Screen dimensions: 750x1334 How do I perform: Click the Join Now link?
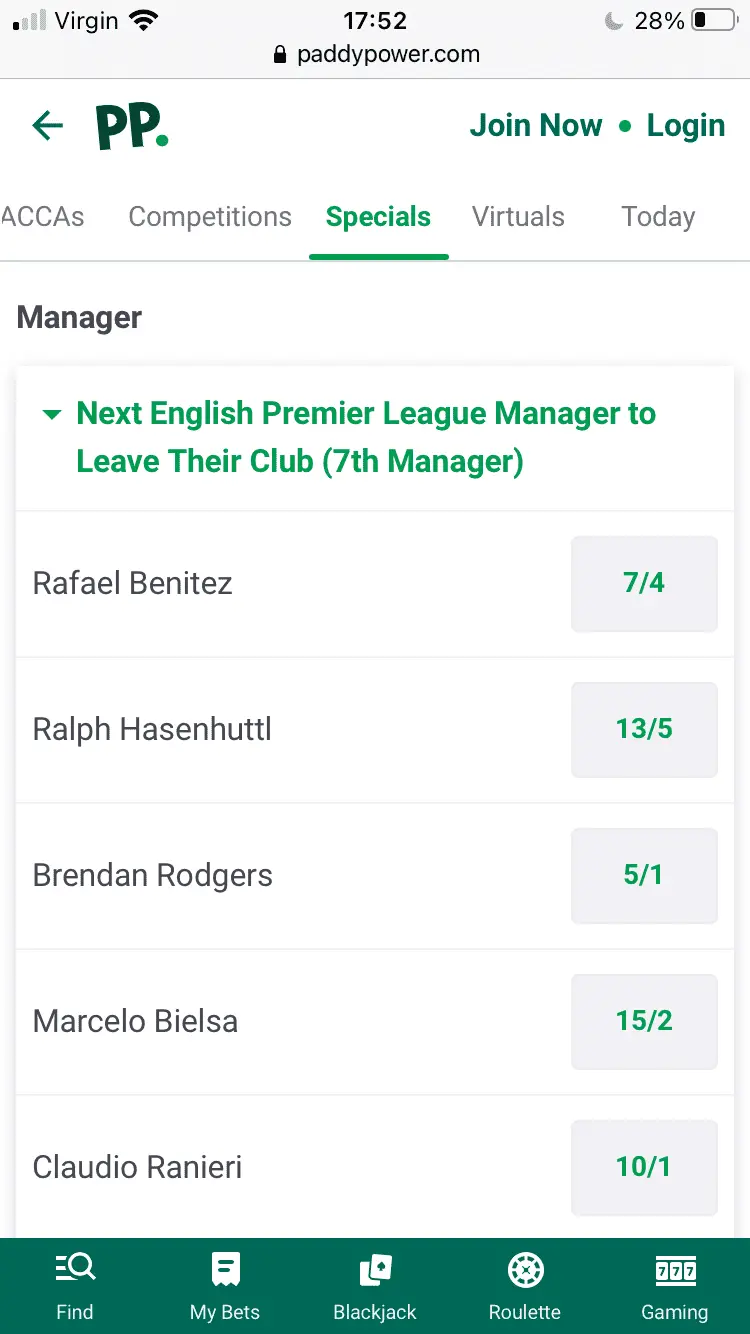(536, 126)
